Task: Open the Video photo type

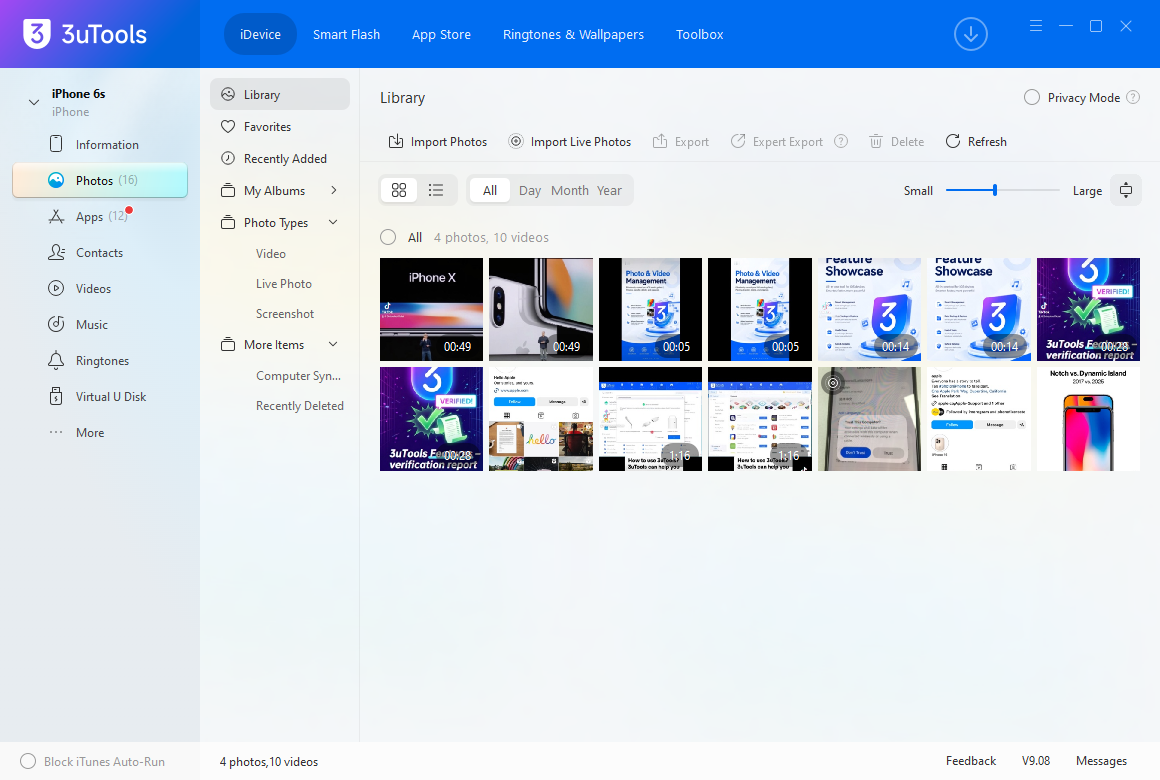Action: point(271,253)
